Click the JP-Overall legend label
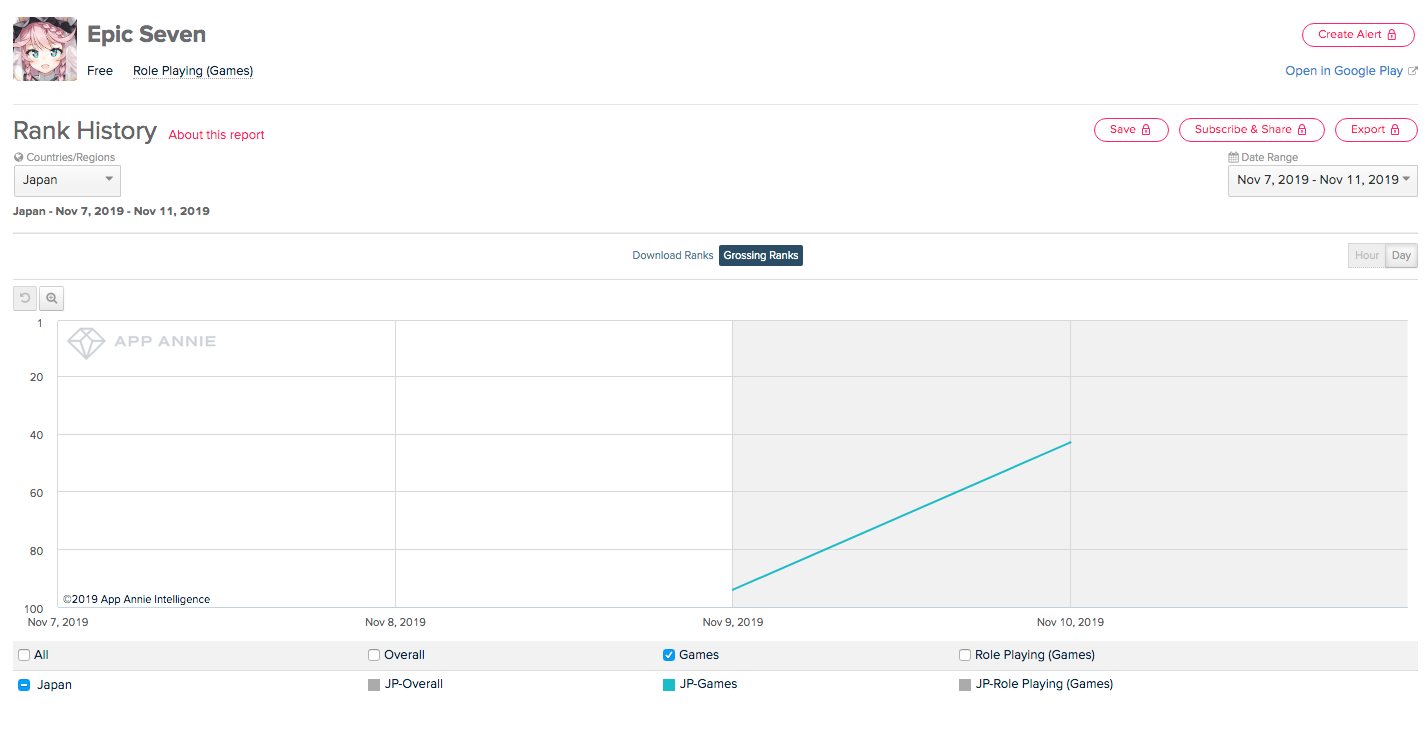1427x735 pixels. 414,685
